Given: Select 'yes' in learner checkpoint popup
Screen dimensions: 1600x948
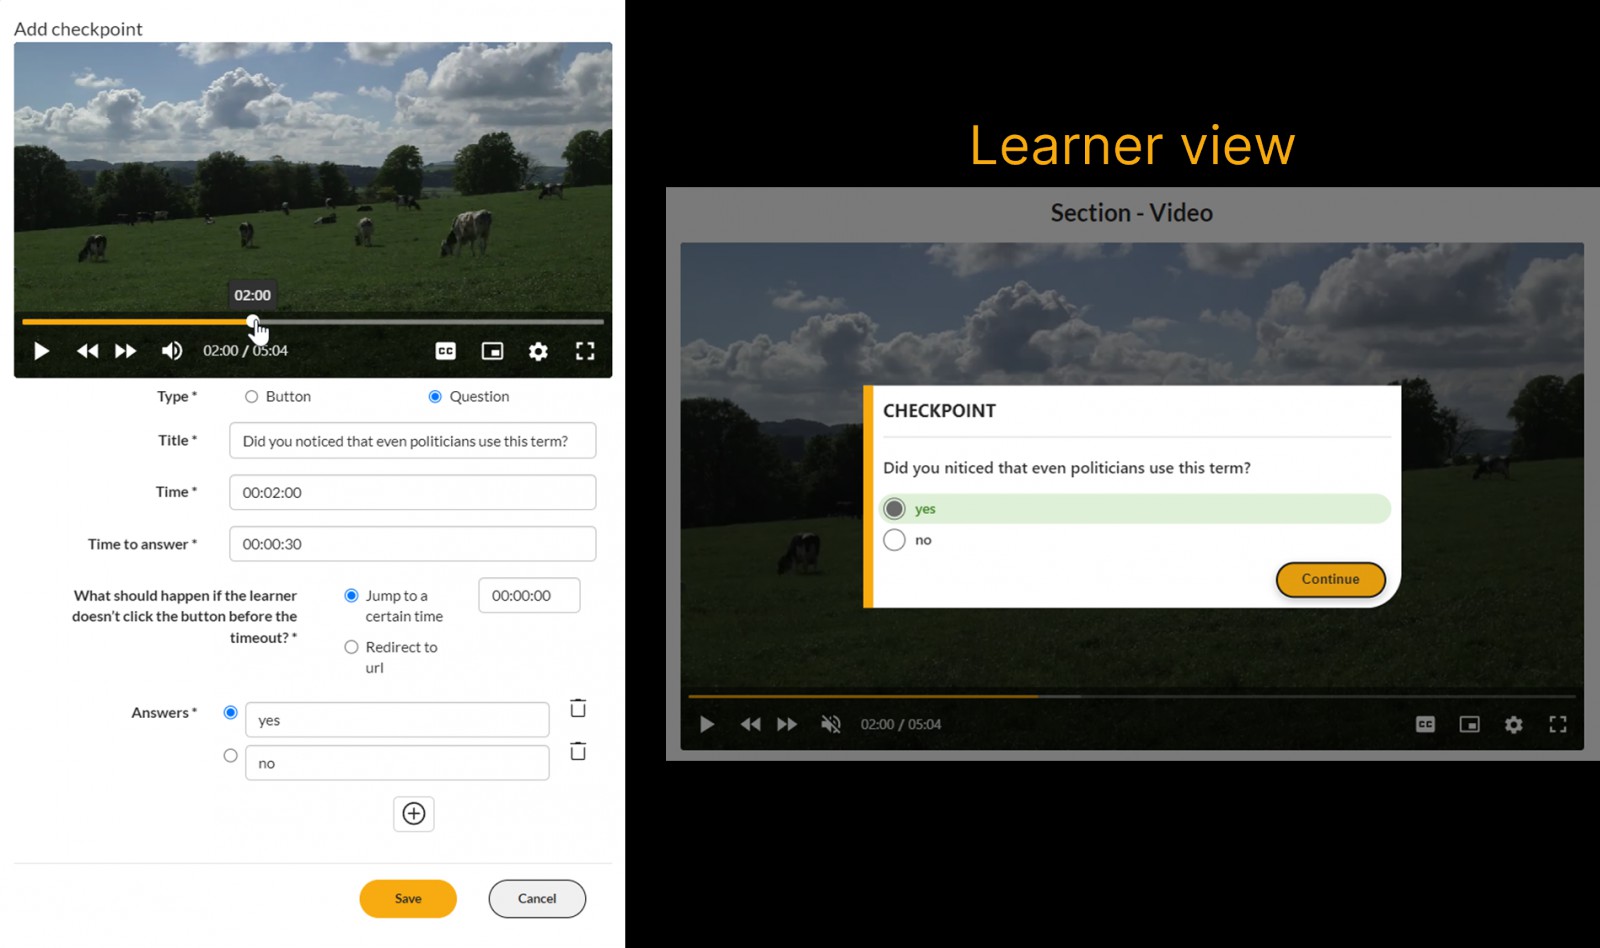Looking at the screenshot, I should click(x=894, y=509).
